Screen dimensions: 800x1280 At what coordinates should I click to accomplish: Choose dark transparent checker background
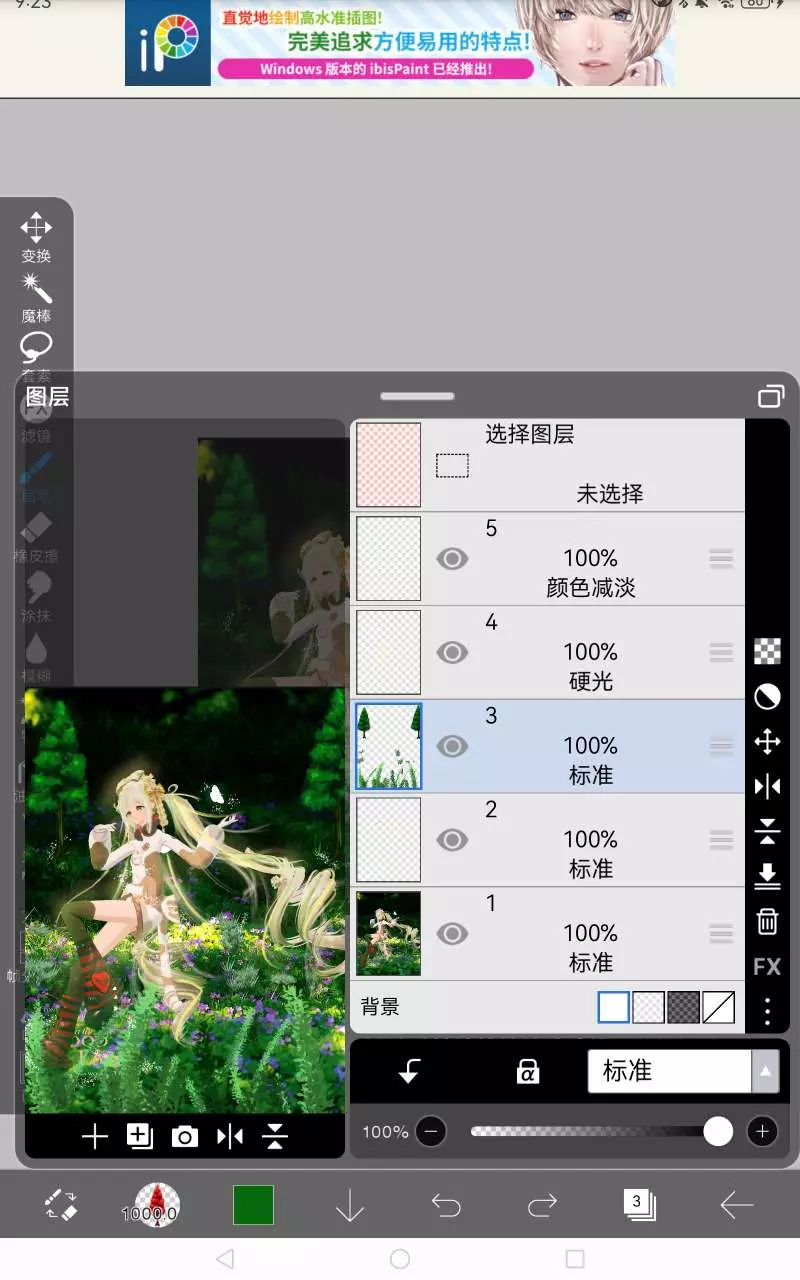point(684,1007)
